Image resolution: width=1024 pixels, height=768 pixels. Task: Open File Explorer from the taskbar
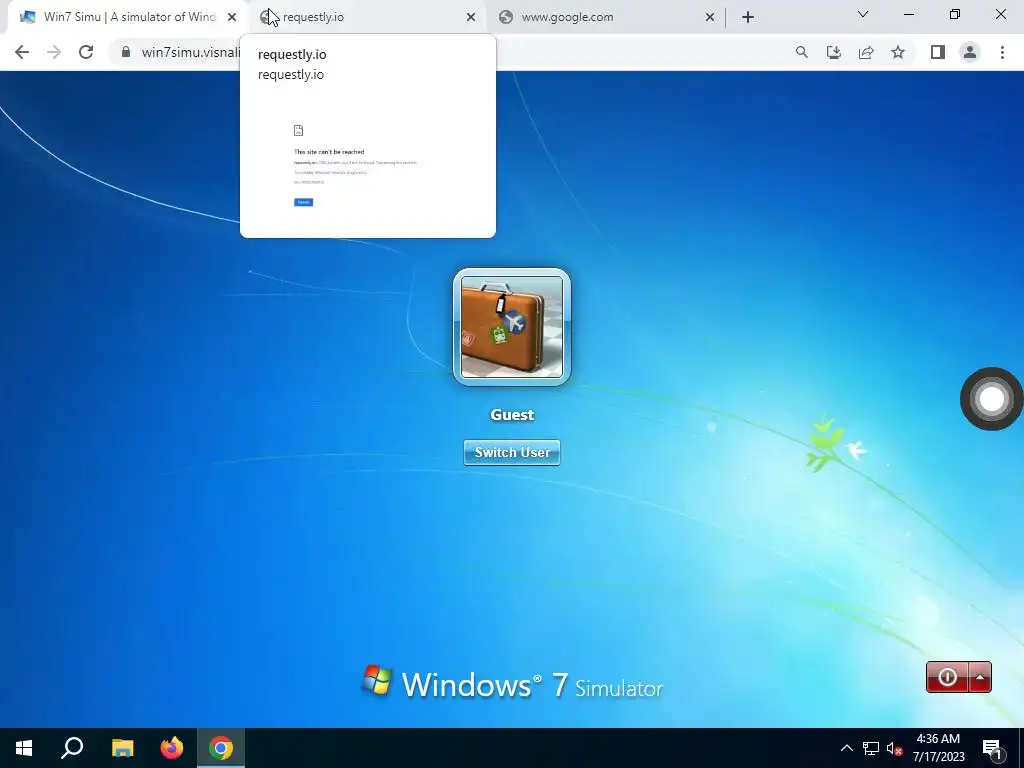[x=122, y=748]
